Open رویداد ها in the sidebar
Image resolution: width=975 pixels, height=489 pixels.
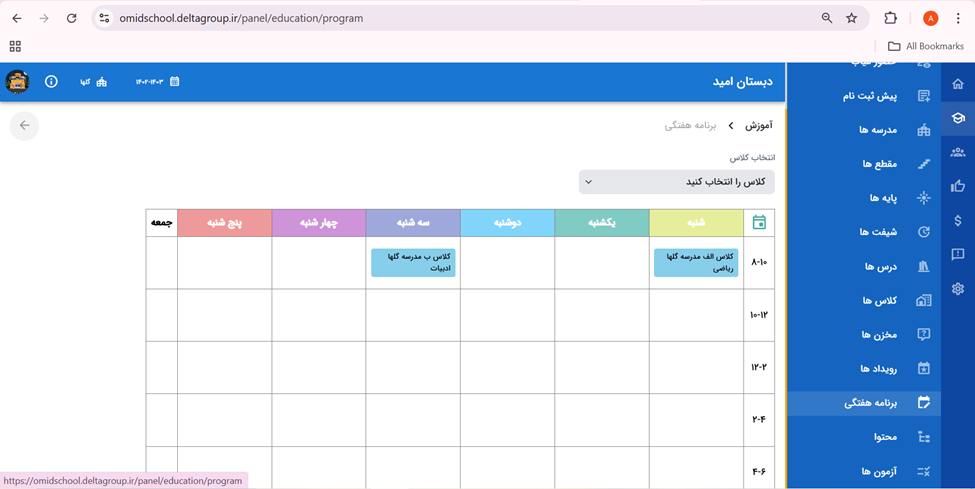click(864, 369)
